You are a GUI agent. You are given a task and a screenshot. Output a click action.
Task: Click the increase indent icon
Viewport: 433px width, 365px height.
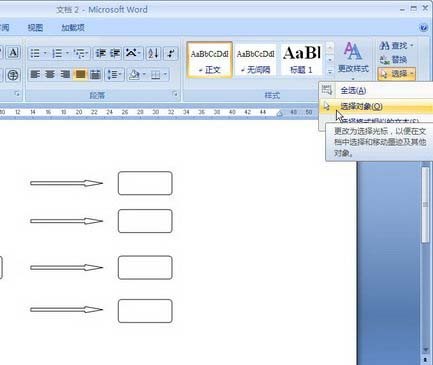pos(115,53)
